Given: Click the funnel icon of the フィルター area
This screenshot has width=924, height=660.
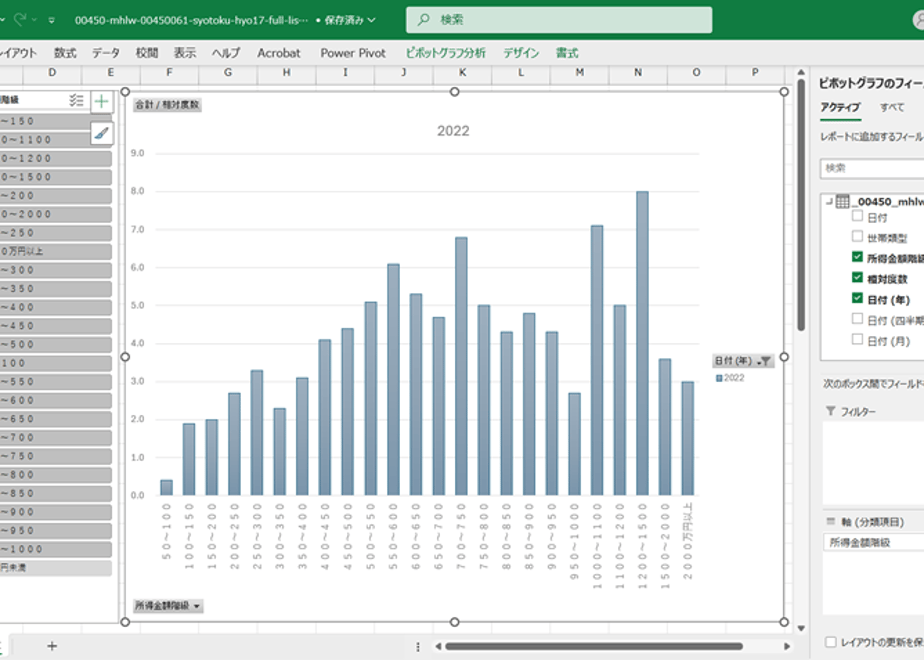Looking at the screenshot, I should [x=830, y=411].
